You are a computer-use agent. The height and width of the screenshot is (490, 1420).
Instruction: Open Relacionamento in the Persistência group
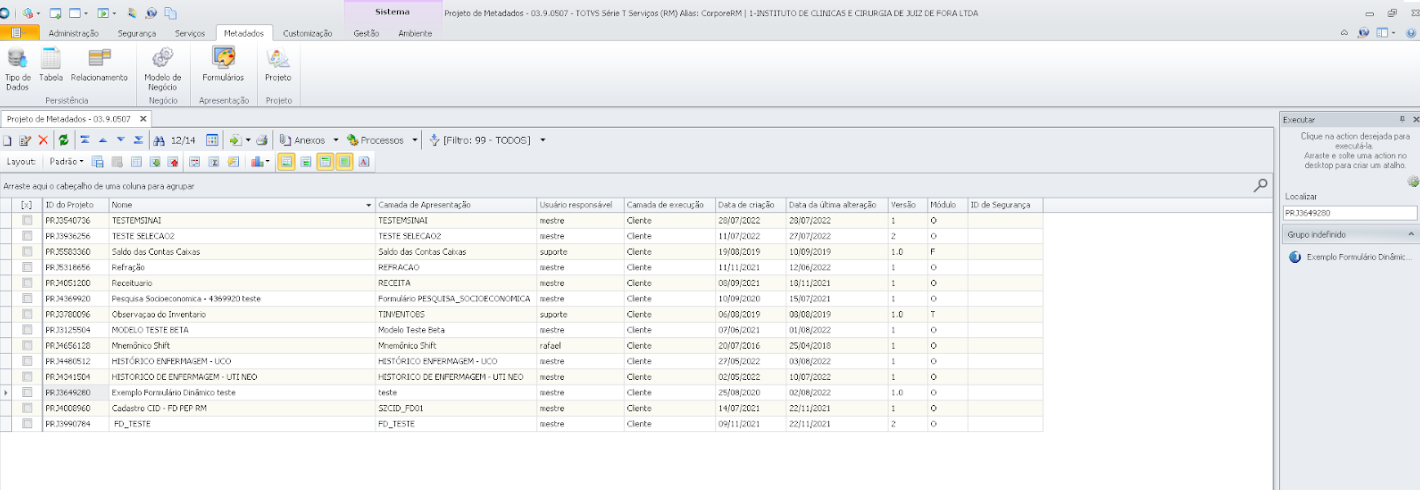(x=99, y=64)
